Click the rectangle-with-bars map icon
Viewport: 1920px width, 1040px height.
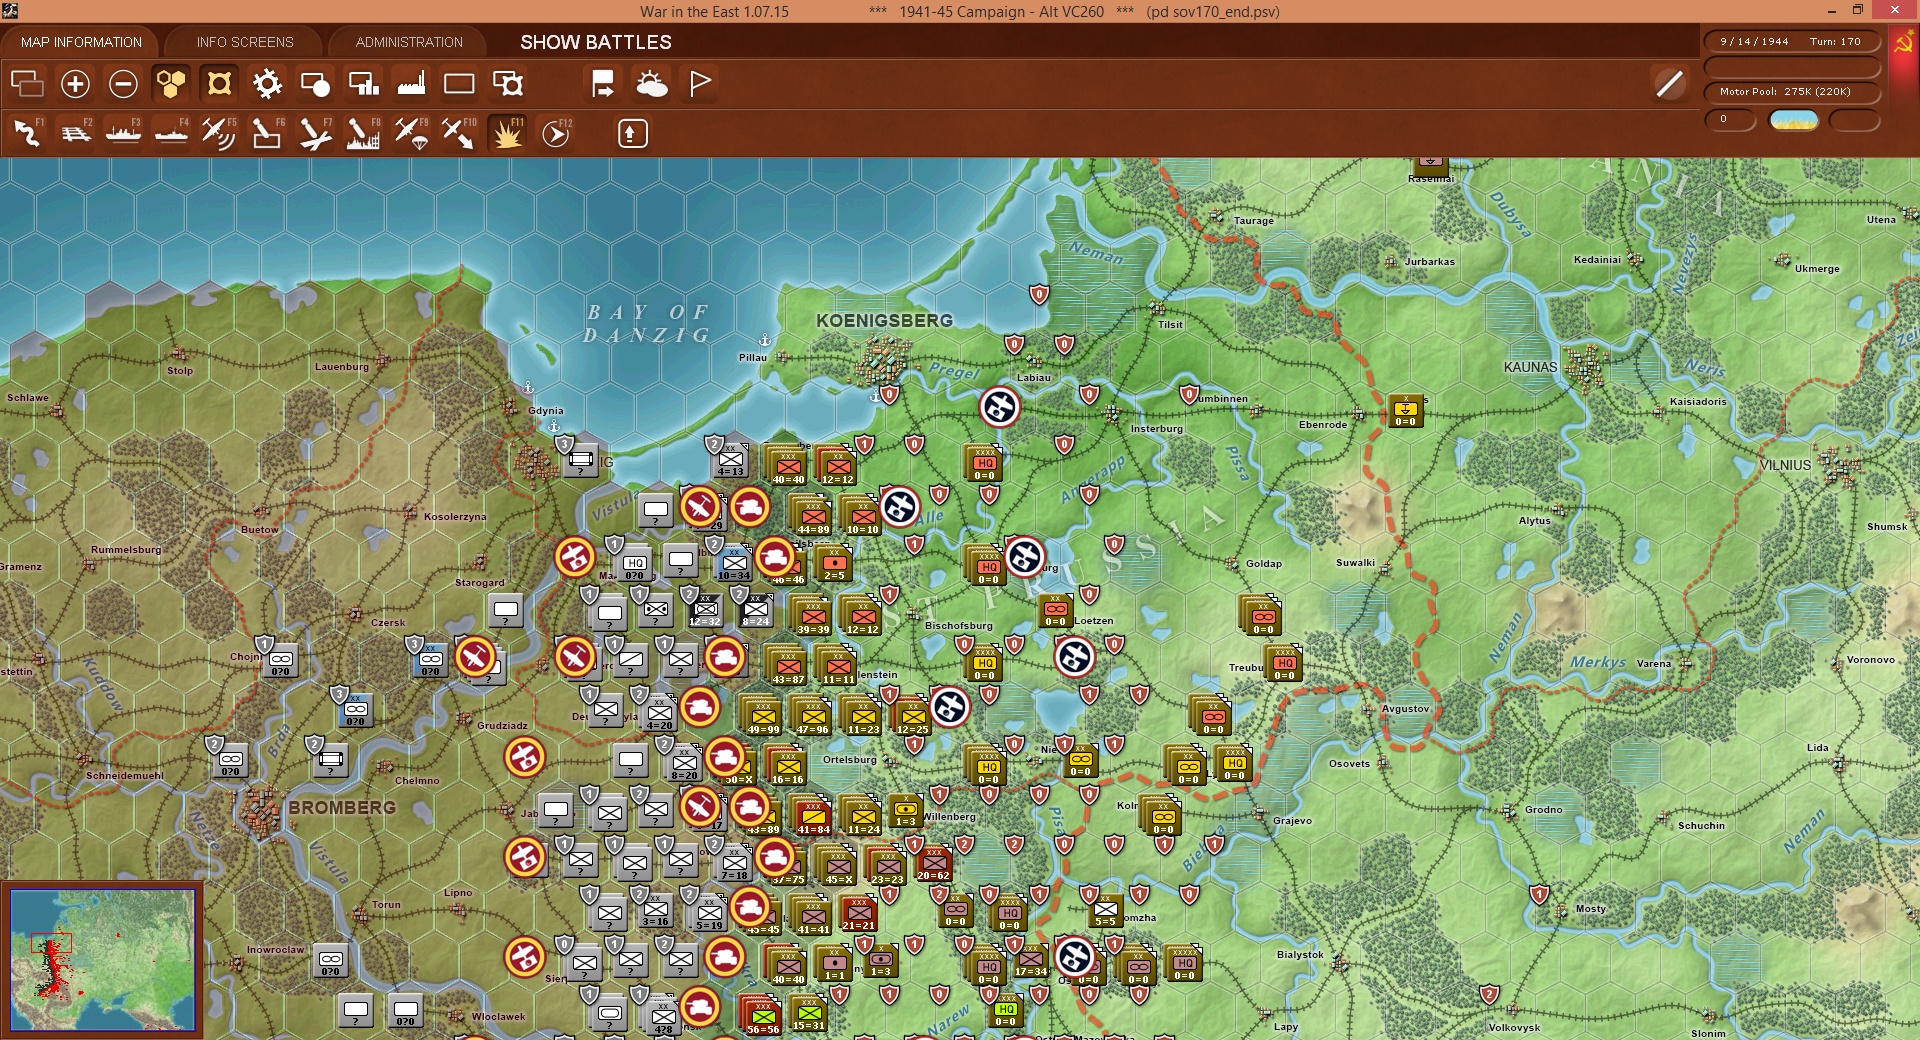click(x=363, y=84)
